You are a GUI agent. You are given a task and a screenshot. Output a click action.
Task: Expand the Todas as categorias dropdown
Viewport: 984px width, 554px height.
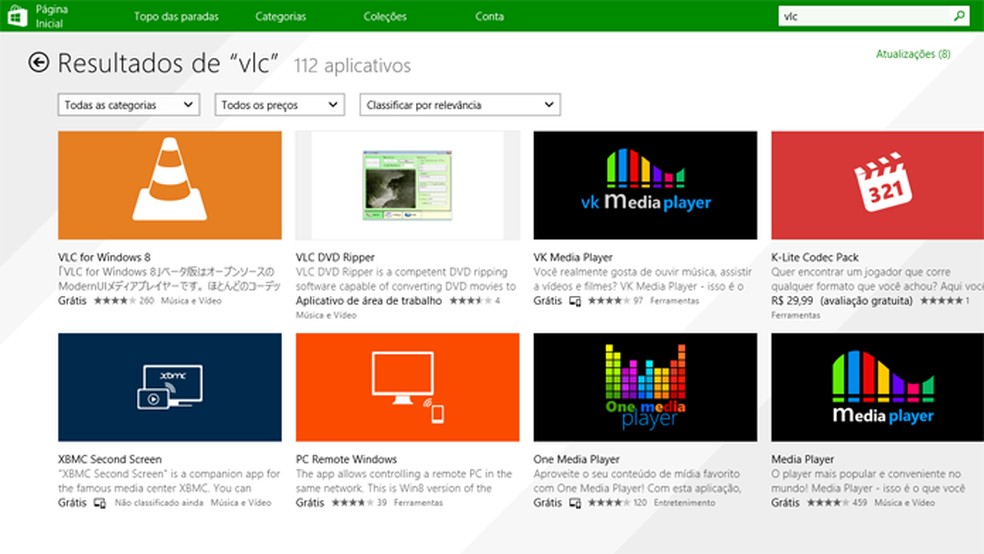129,105
